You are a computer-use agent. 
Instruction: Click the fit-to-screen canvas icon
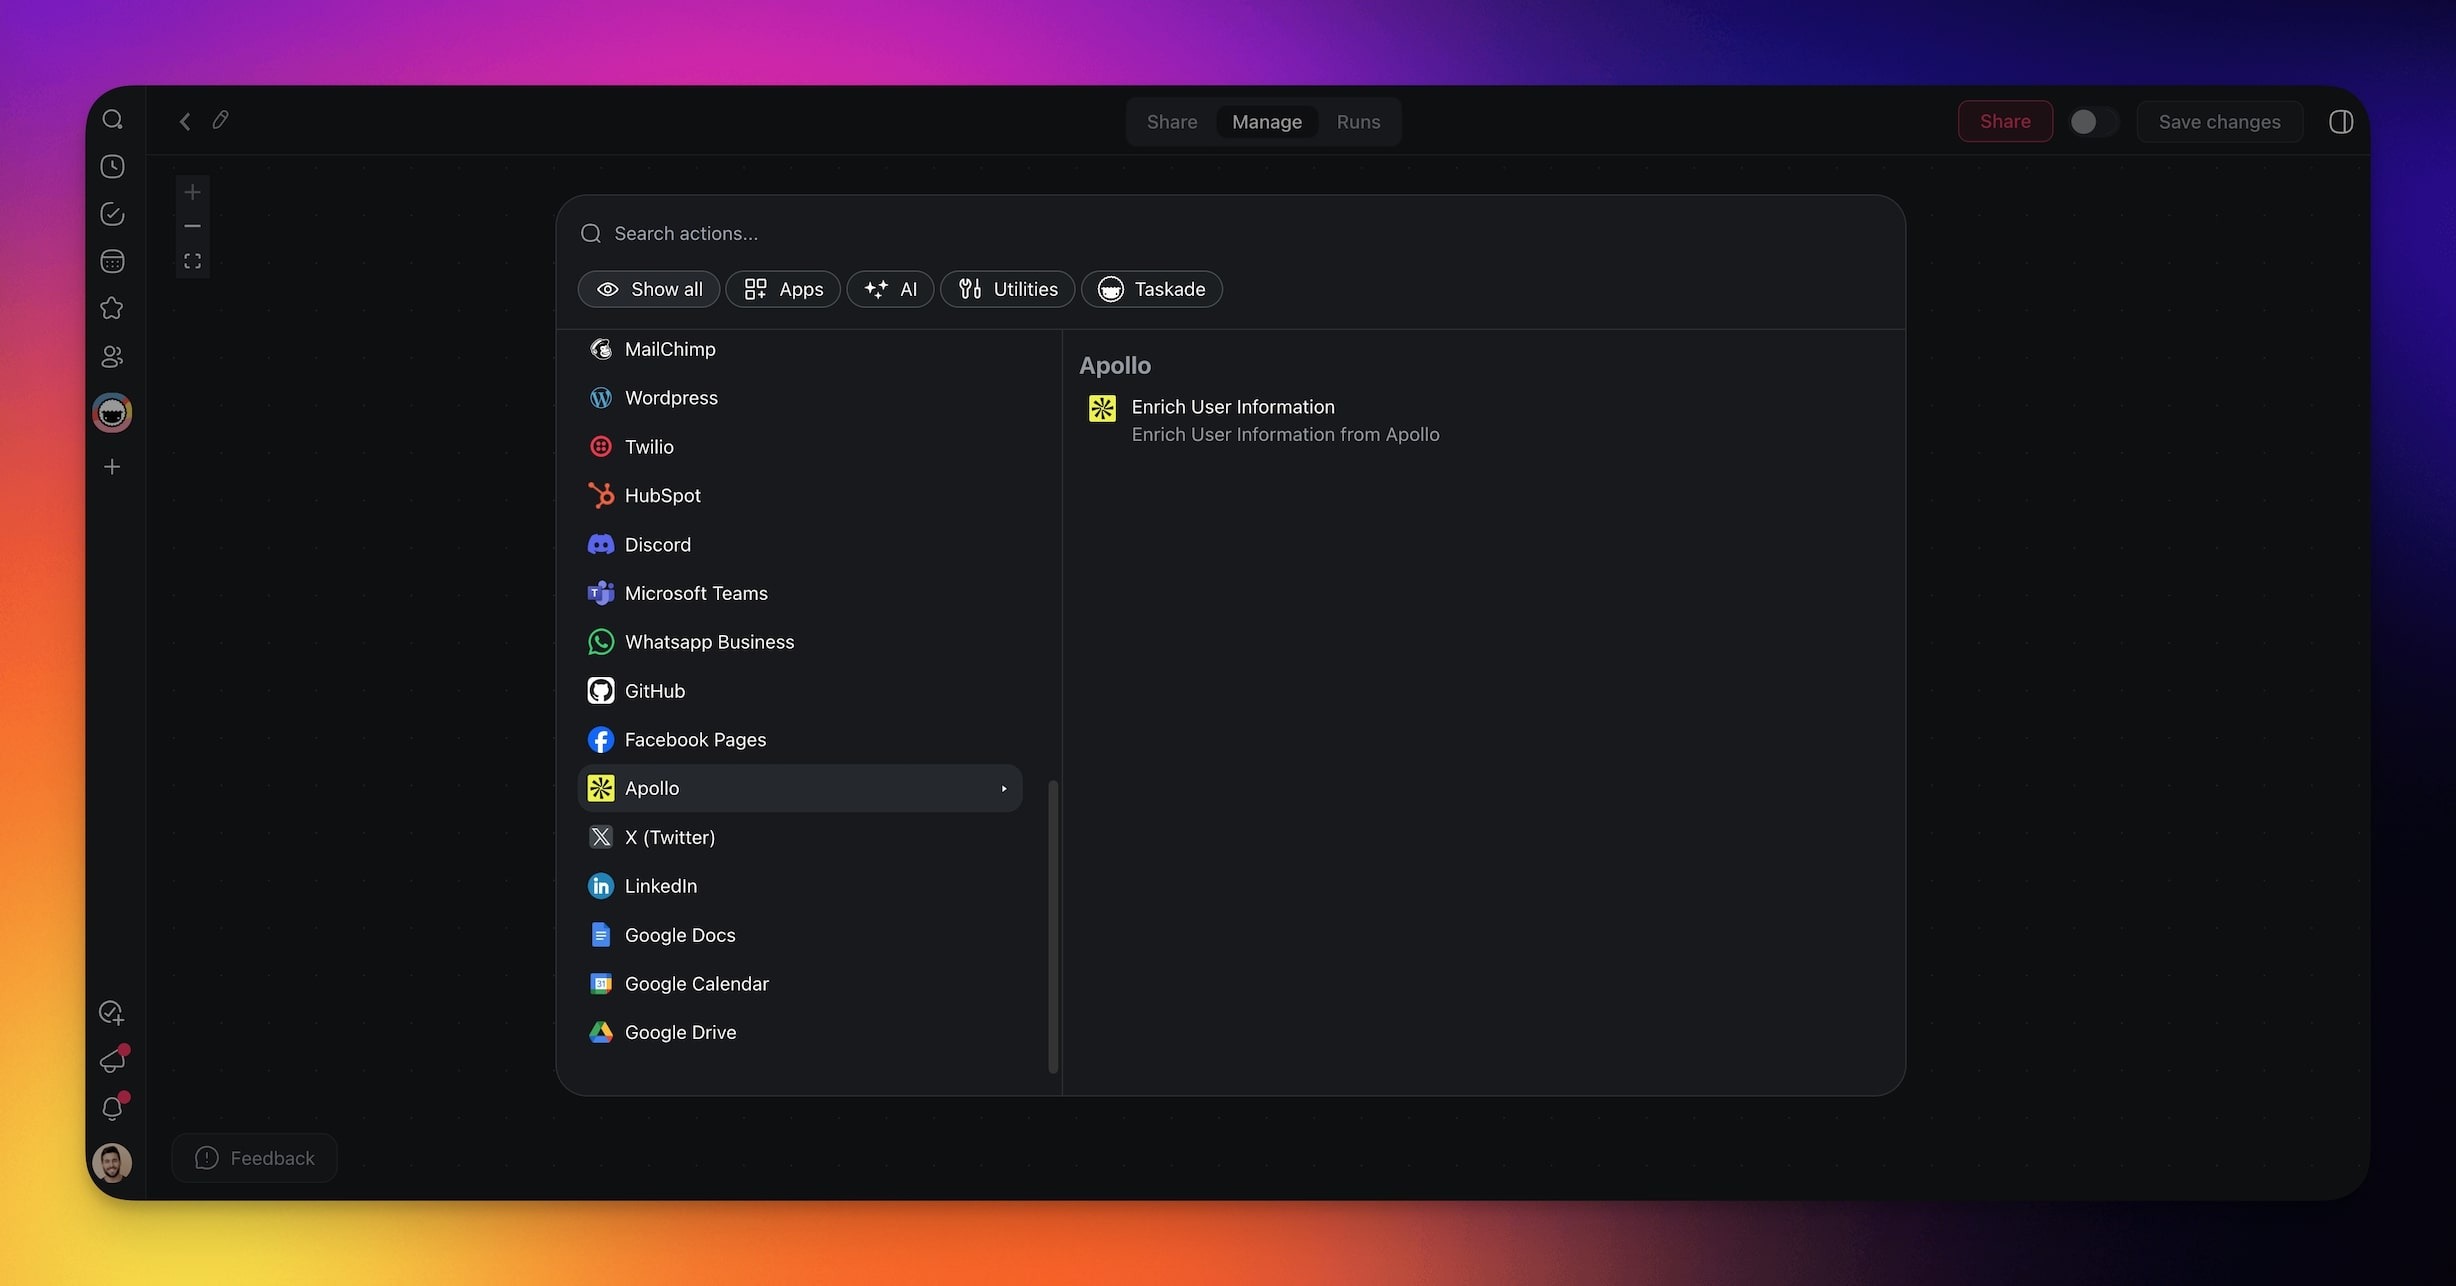coord(193,262)
